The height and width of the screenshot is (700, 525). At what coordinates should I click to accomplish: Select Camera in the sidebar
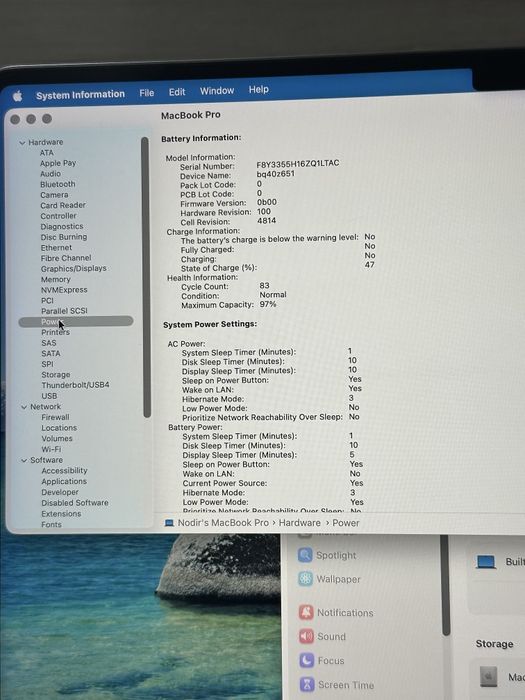[x=54, y=195]
